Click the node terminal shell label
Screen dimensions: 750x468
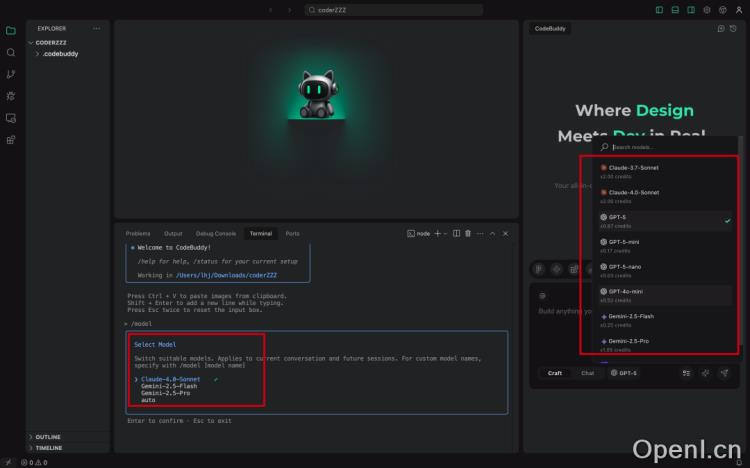[x=419, y=234]
